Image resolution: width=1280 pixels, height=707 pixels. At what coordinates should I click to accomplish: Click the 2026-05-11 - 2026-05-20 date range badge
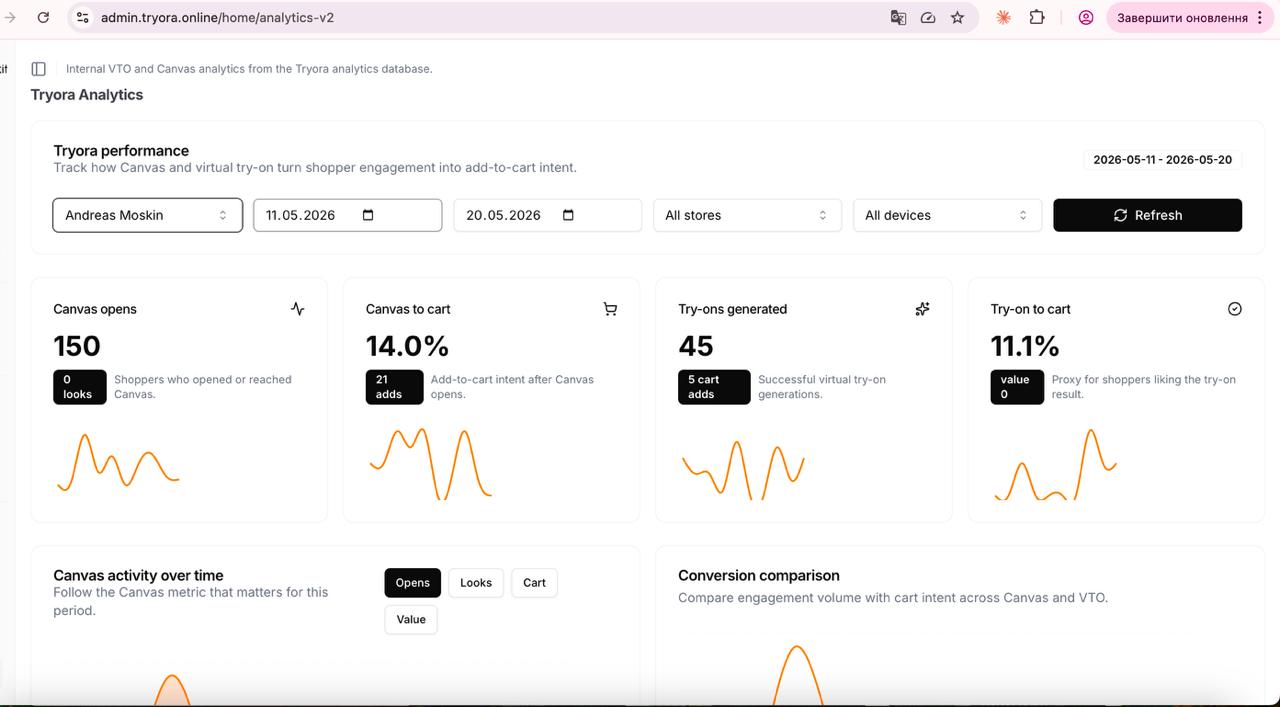click(x=1162, y=159)
